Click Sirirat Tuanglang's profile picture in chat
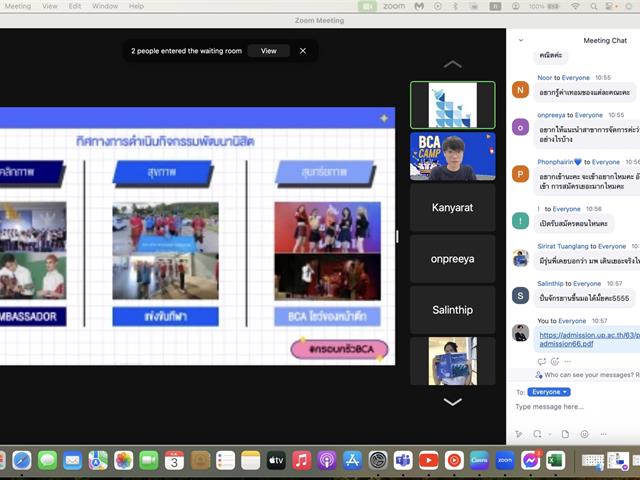 (520, 258)
